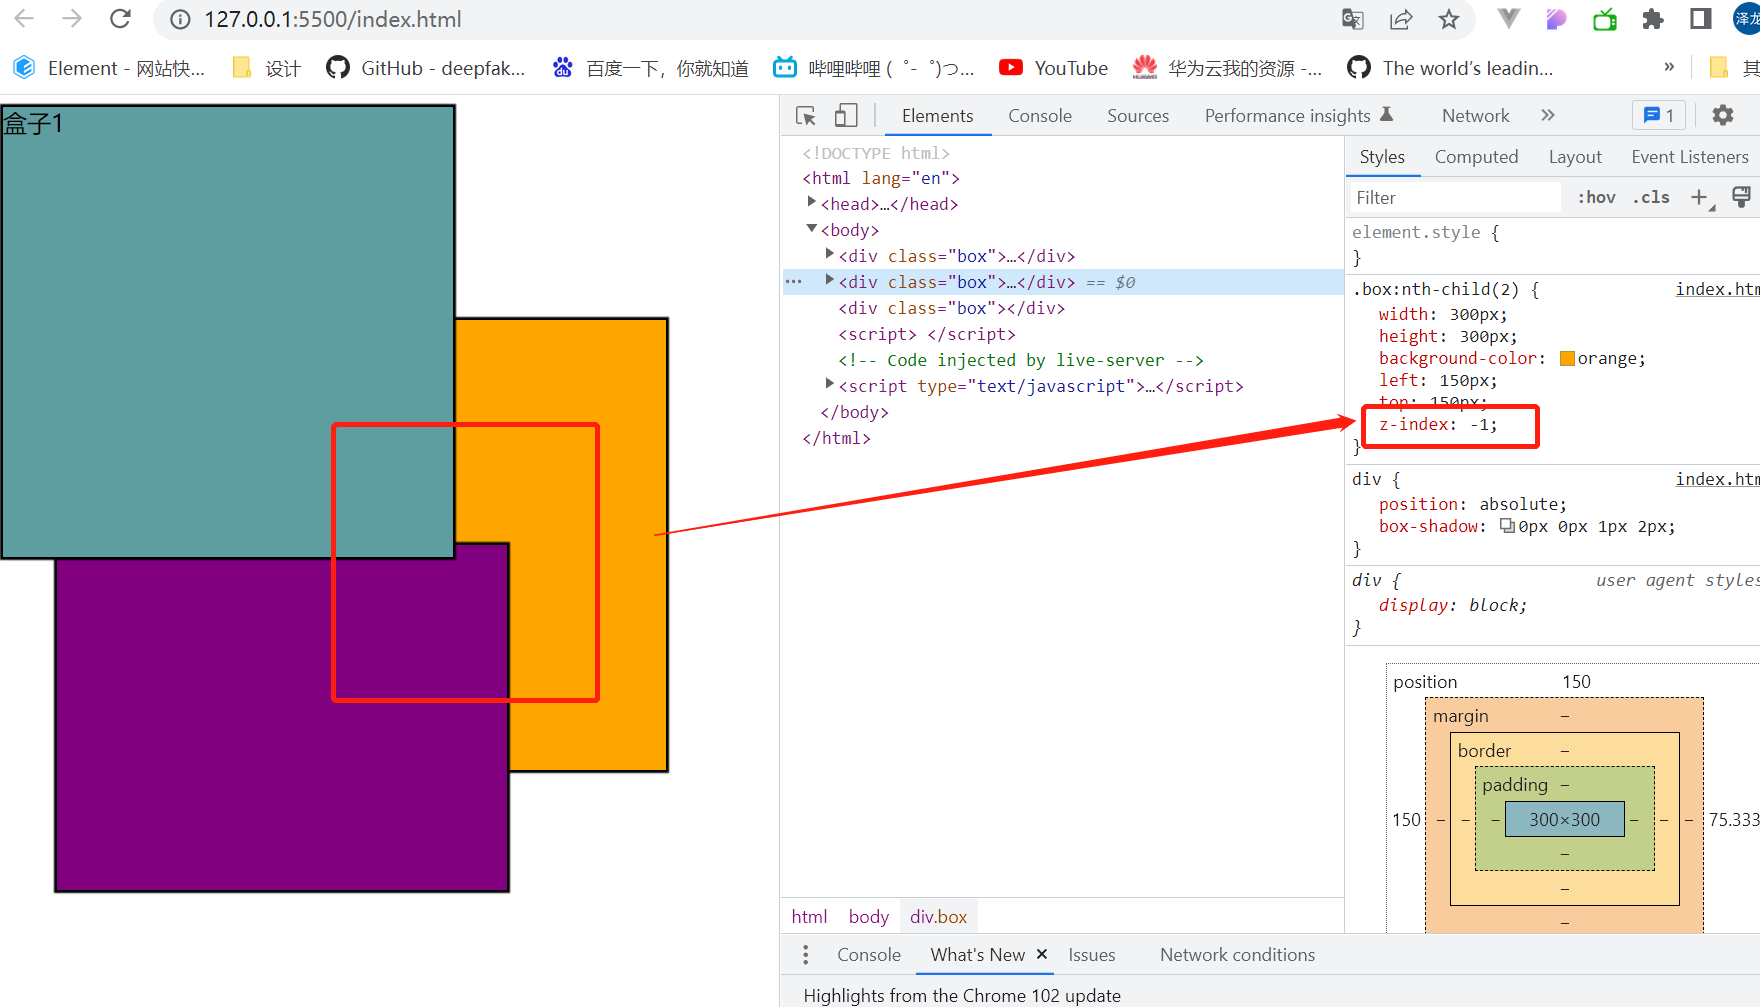Open the 百度一下 bookmark
This screenshot has height=1007, width=1760.
pos(651,68)
